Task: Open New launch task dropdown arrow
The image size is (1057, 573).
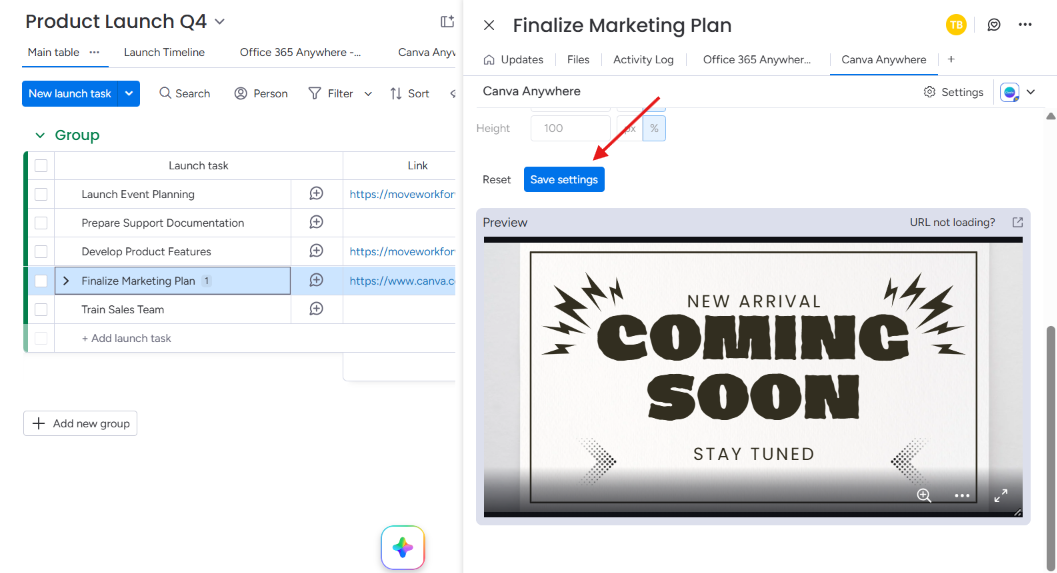Action: (x=129, y=94)
